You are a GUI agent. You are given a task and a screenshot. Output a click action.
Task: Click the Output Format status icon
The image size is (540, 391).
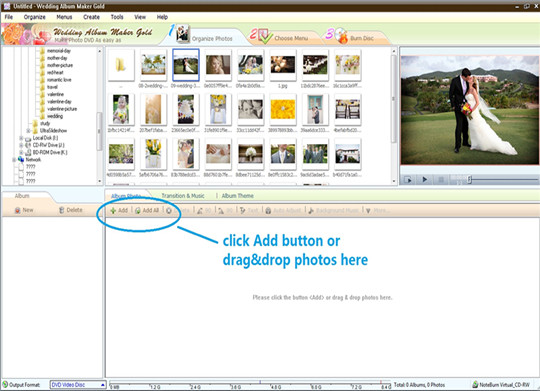tap(5, 384)
